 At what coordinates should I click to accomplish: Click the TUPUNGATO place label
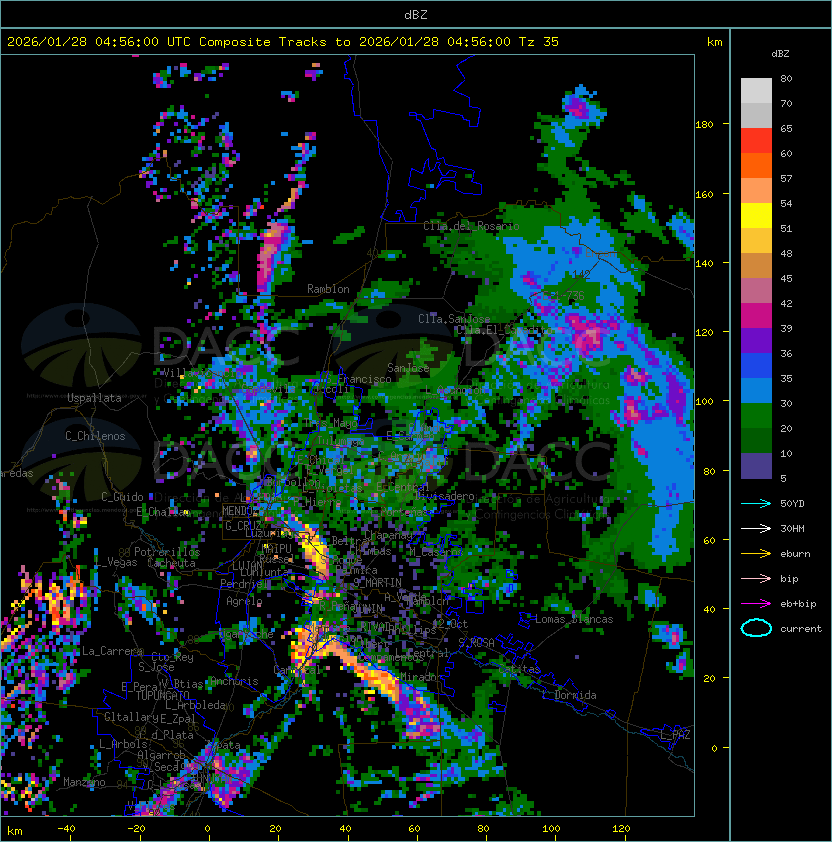click(x=162, y=695)
